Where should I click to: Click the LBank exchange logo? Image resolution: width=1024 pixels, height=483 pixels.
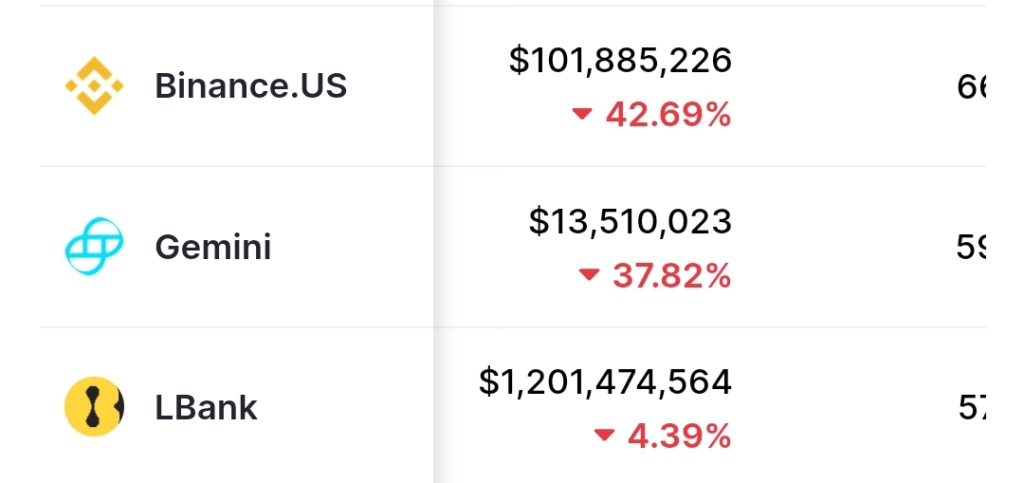(94, 407)
